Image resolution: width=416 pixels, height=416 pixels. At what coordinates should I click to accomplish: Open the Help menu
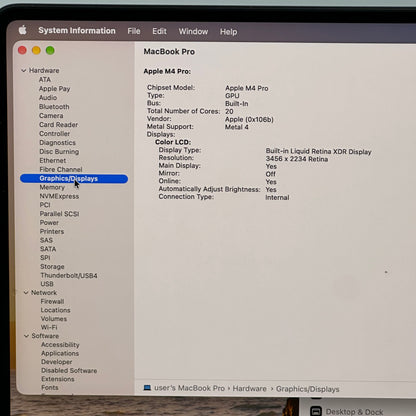[x=228, y=32]
